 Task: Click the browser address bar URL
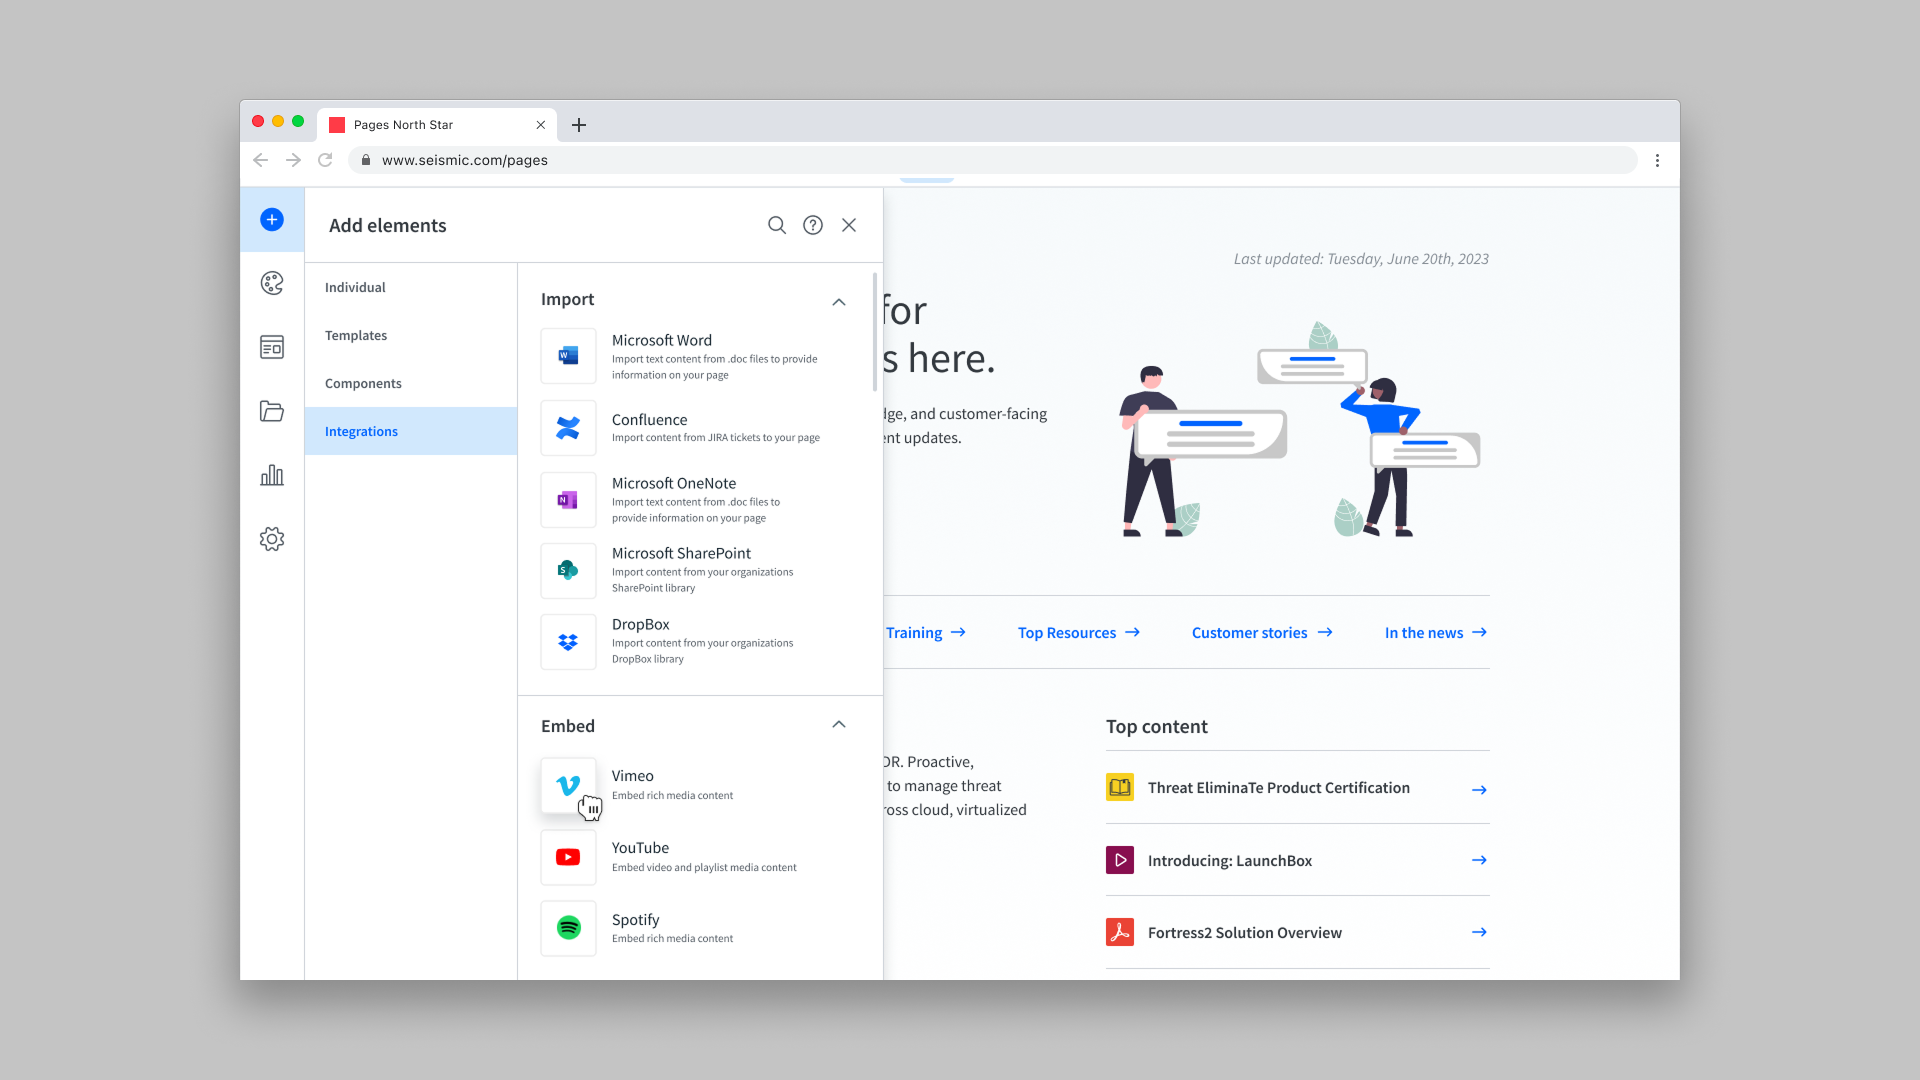(x=465, y=160)
